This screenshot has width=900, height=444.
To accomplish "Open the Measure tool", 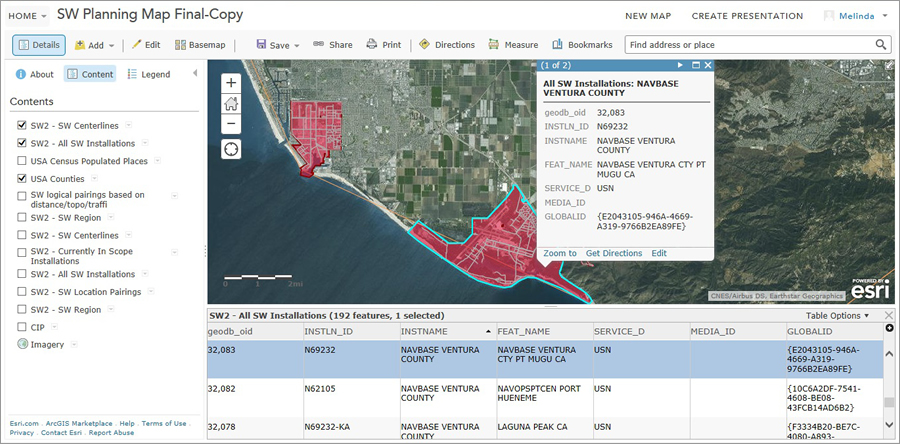I will [x=513, y=45].
